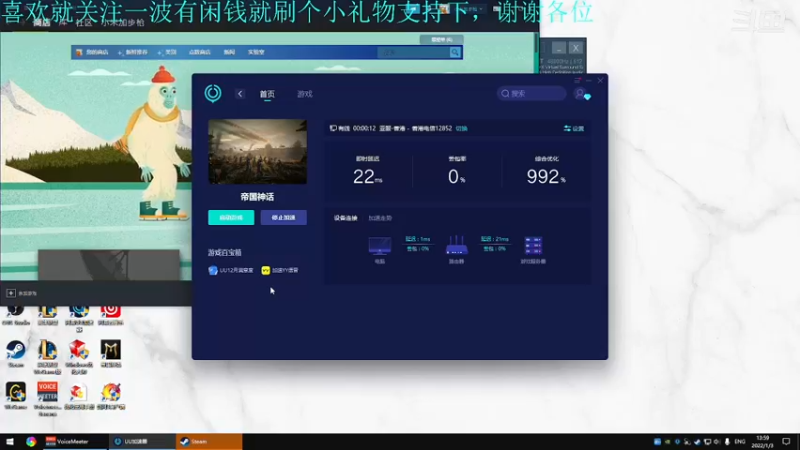Click the Windows Start button
Screen dimensions: 800x450
pyautogui.click(x=10, y=441)
